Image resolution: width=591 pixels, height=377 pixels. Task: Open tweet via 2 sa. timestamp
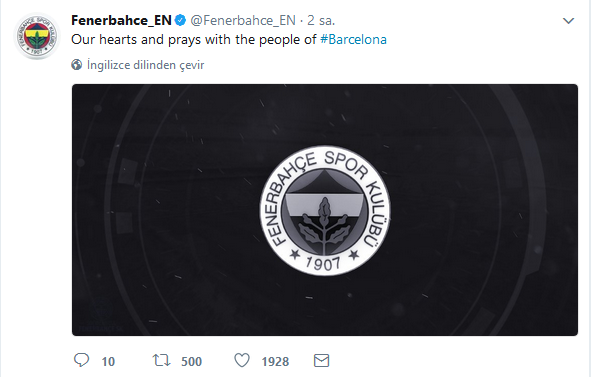pyautogui.click(x=321, y=20)
